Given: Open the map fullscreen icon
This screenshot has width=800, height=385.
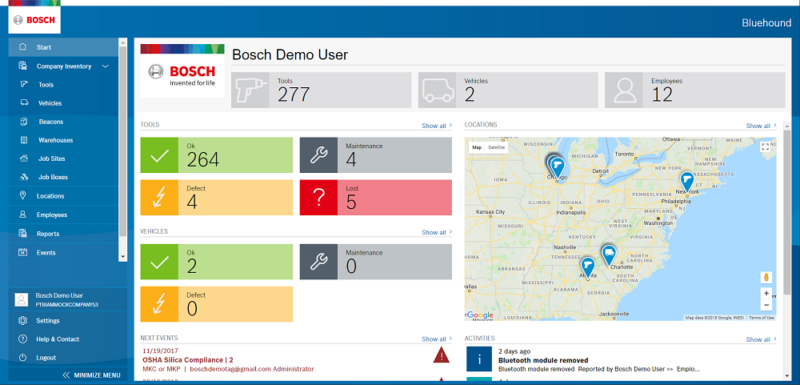Looking at the screenshot, I should (764, 147).
